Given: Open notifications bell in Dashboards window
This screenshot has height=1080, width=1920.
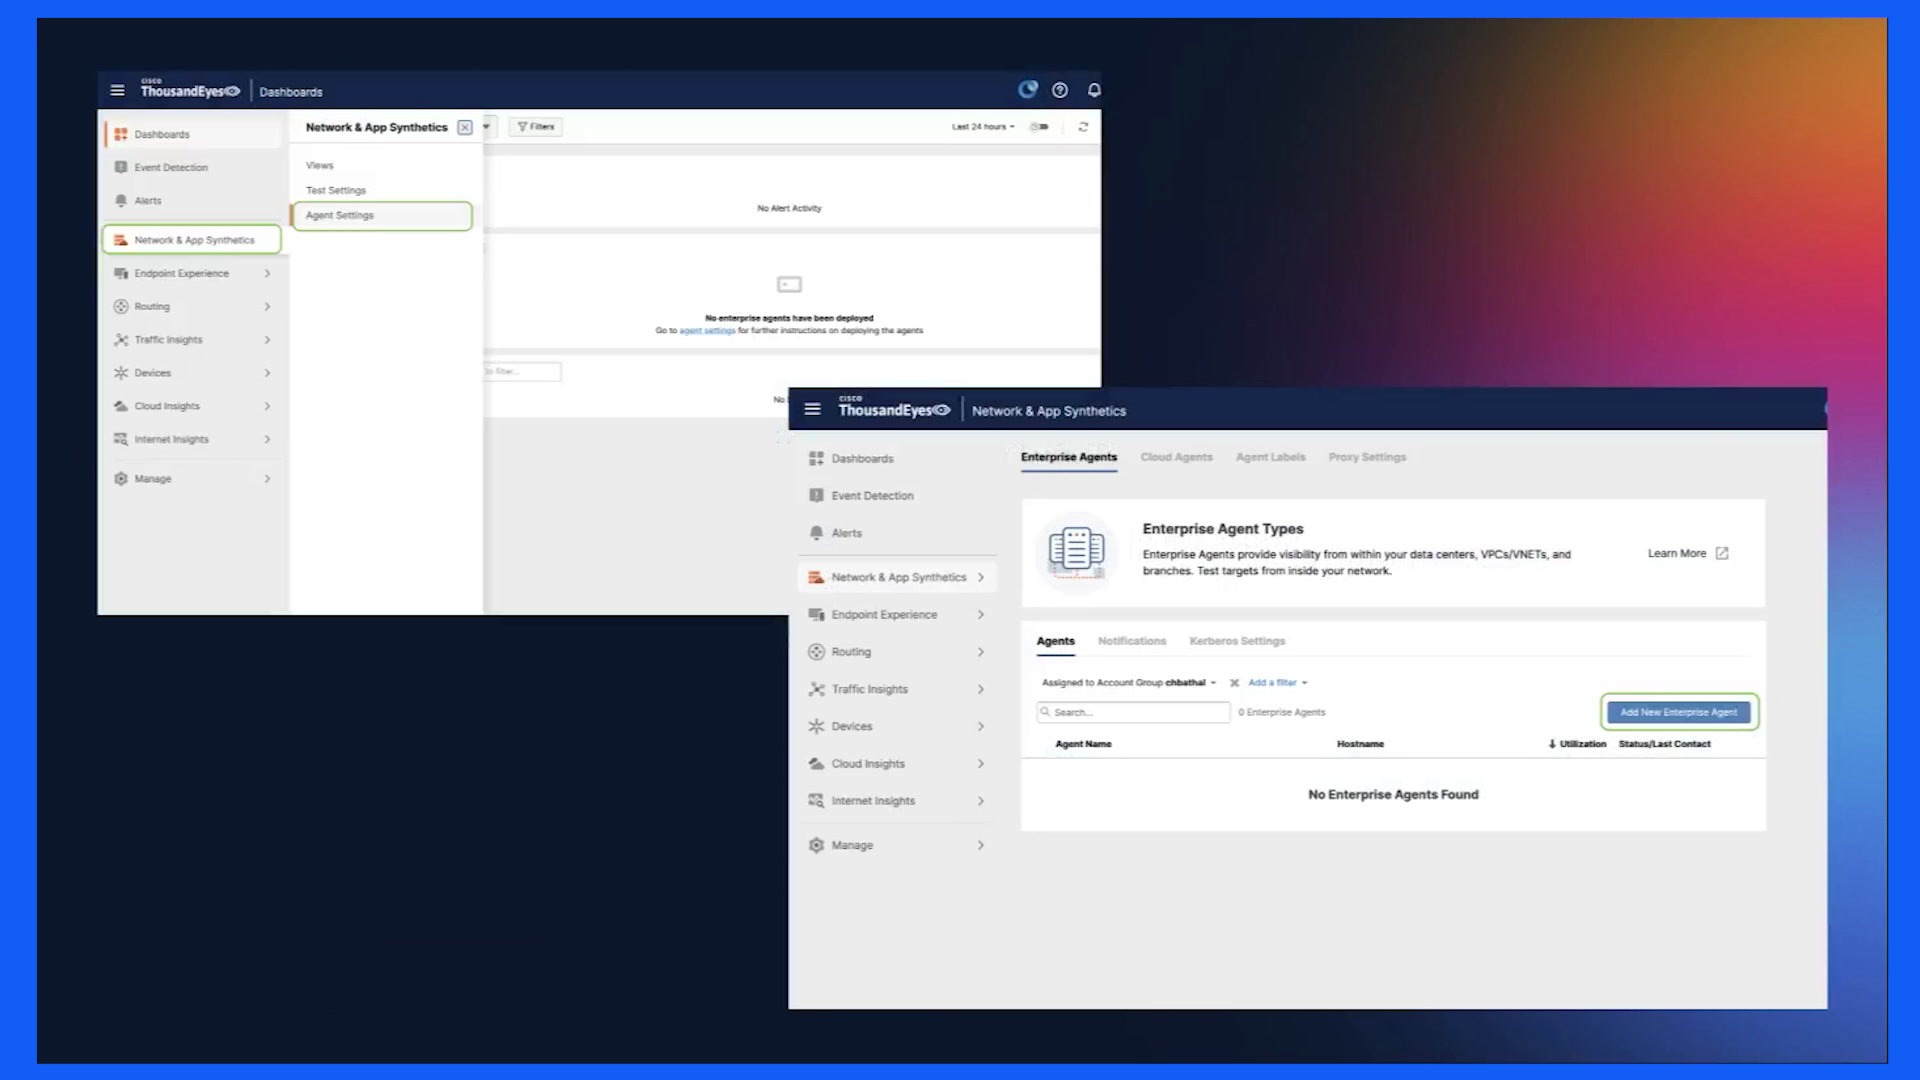Looking at the screenshot, I should [x=1094, y=90].
